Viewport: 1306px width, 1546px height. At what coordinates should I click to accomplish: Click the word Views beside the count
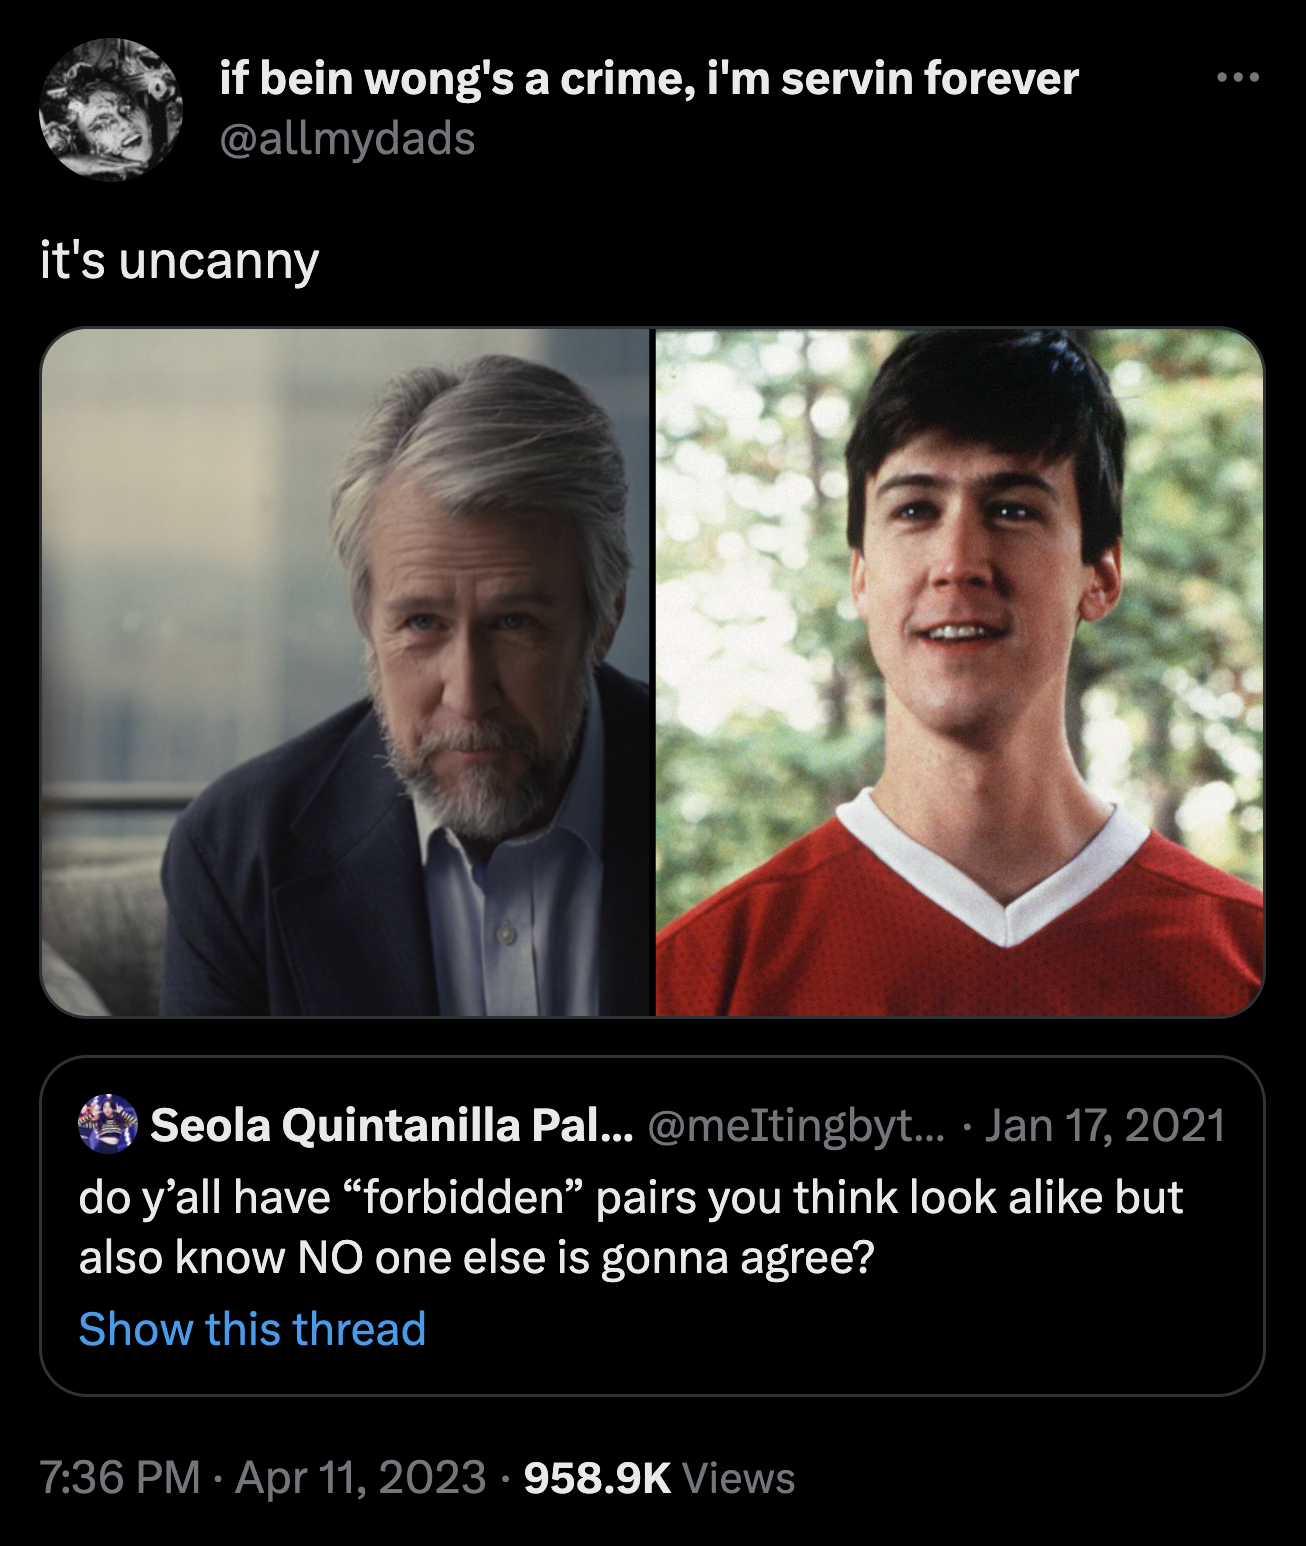pos(738,1478)
